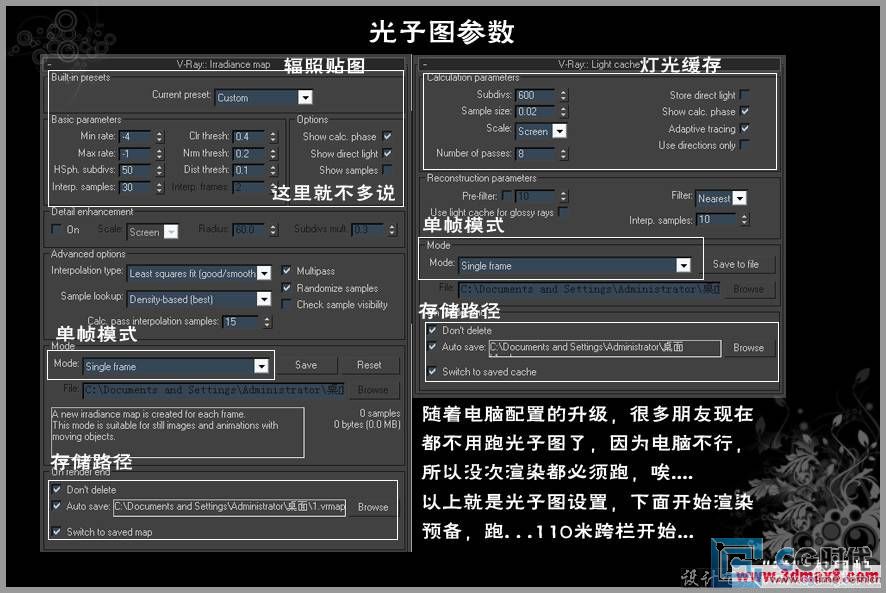Image resolution: width=886 pixels, height=593 pixels.
Task: Toggle Light cache Auto save checkbox
Action: click(x=432, y=347)
